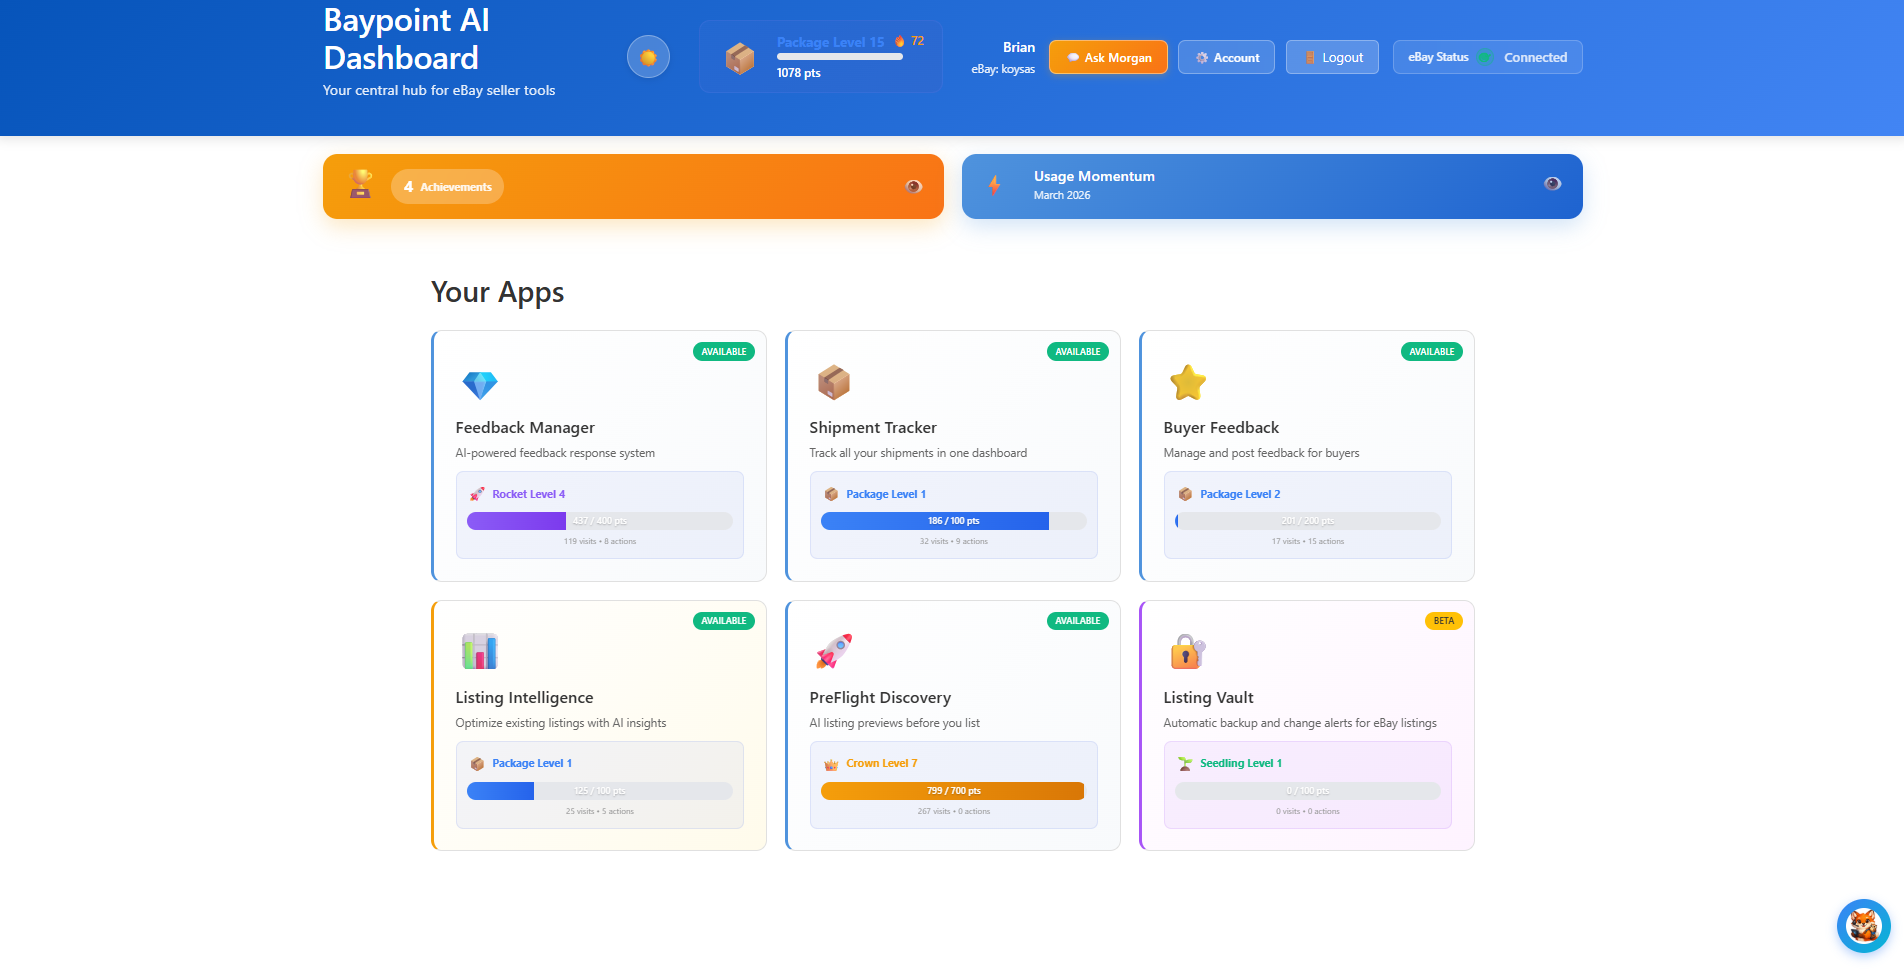Click the fox chat assistant icon

click(x=1862, y=926)
